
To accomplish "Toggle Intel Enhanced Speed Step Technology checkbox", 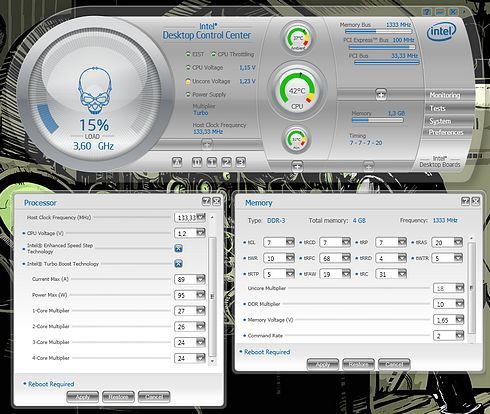I will 179,248.
